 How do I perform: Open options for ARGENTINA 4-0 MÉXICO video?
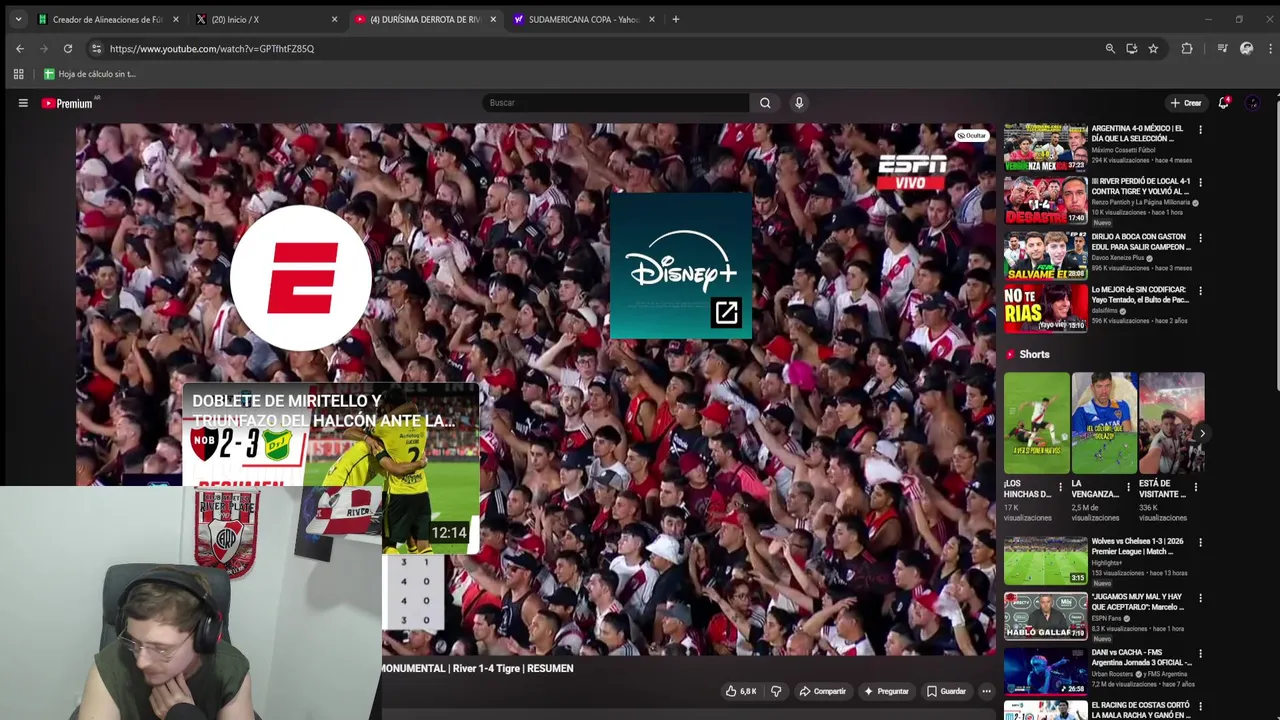[x=1200, y=130]
